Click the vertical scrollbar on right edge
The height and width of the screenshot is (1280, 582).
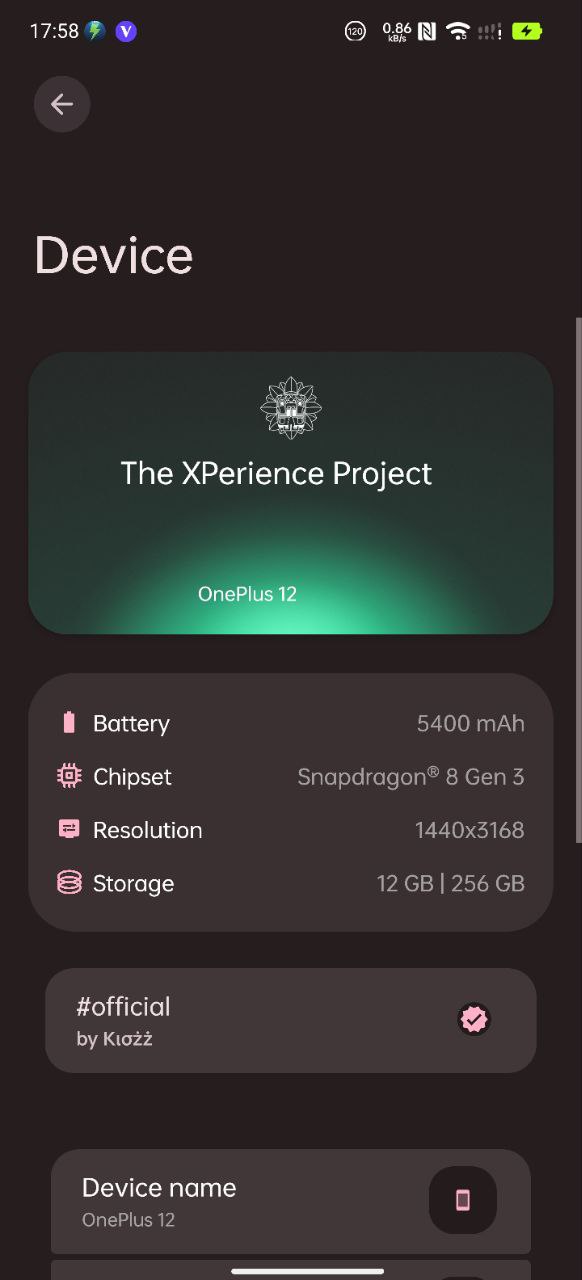(578, 580)
